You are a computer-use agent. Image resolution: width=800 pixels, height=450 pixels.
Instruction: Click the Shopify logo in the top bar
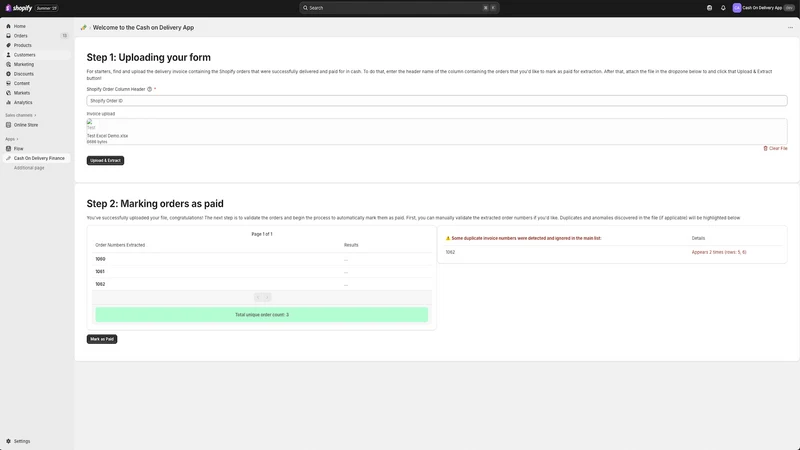point(18,8)
